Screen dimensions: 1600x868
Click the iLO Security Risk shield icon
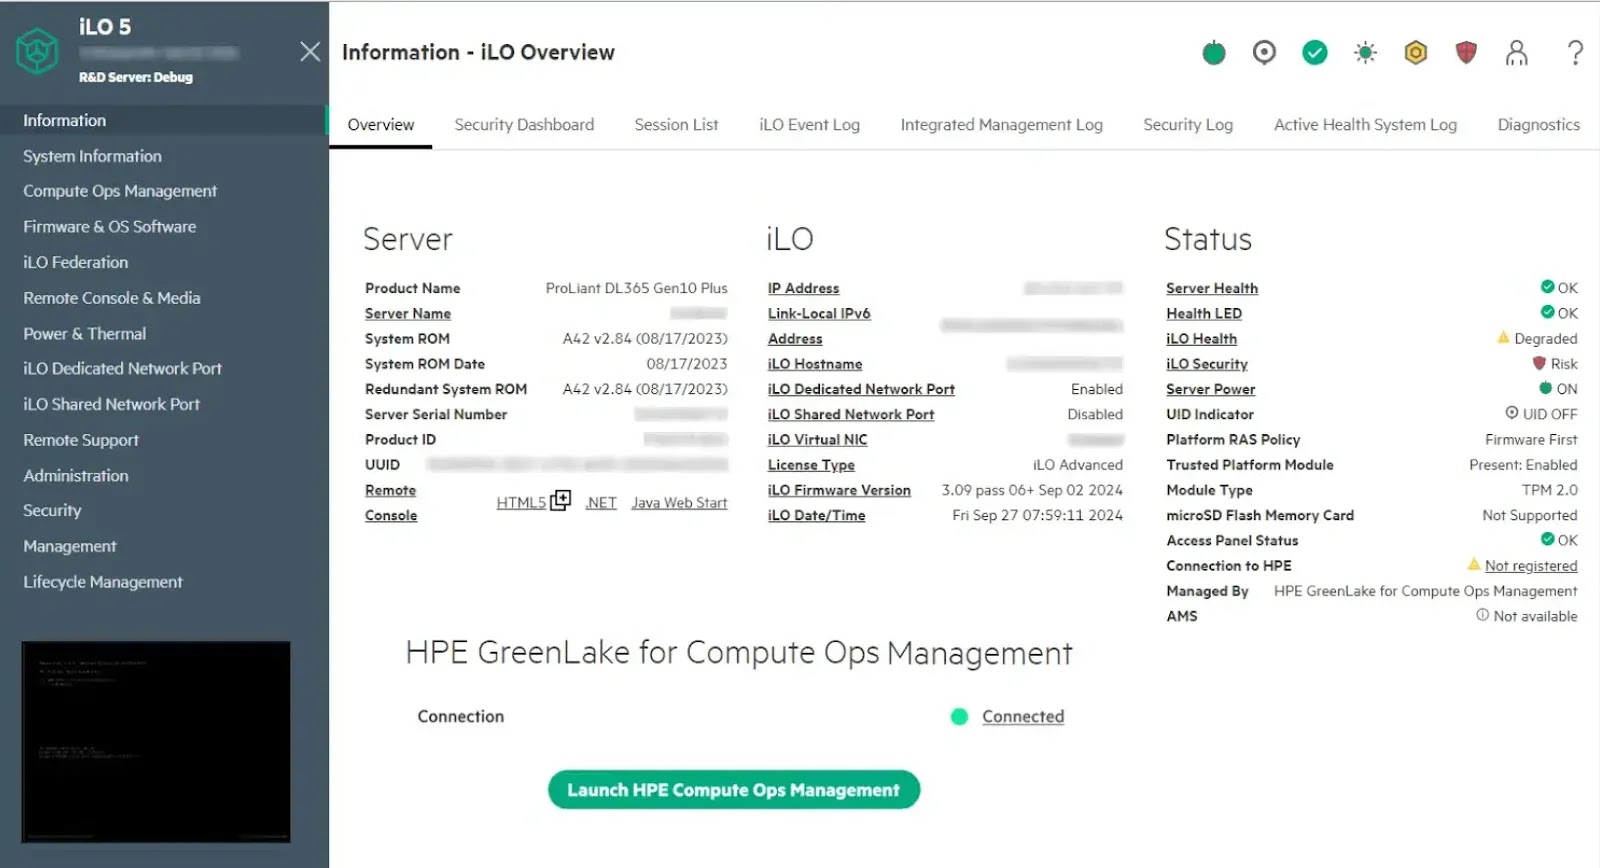pos(1539,363)
